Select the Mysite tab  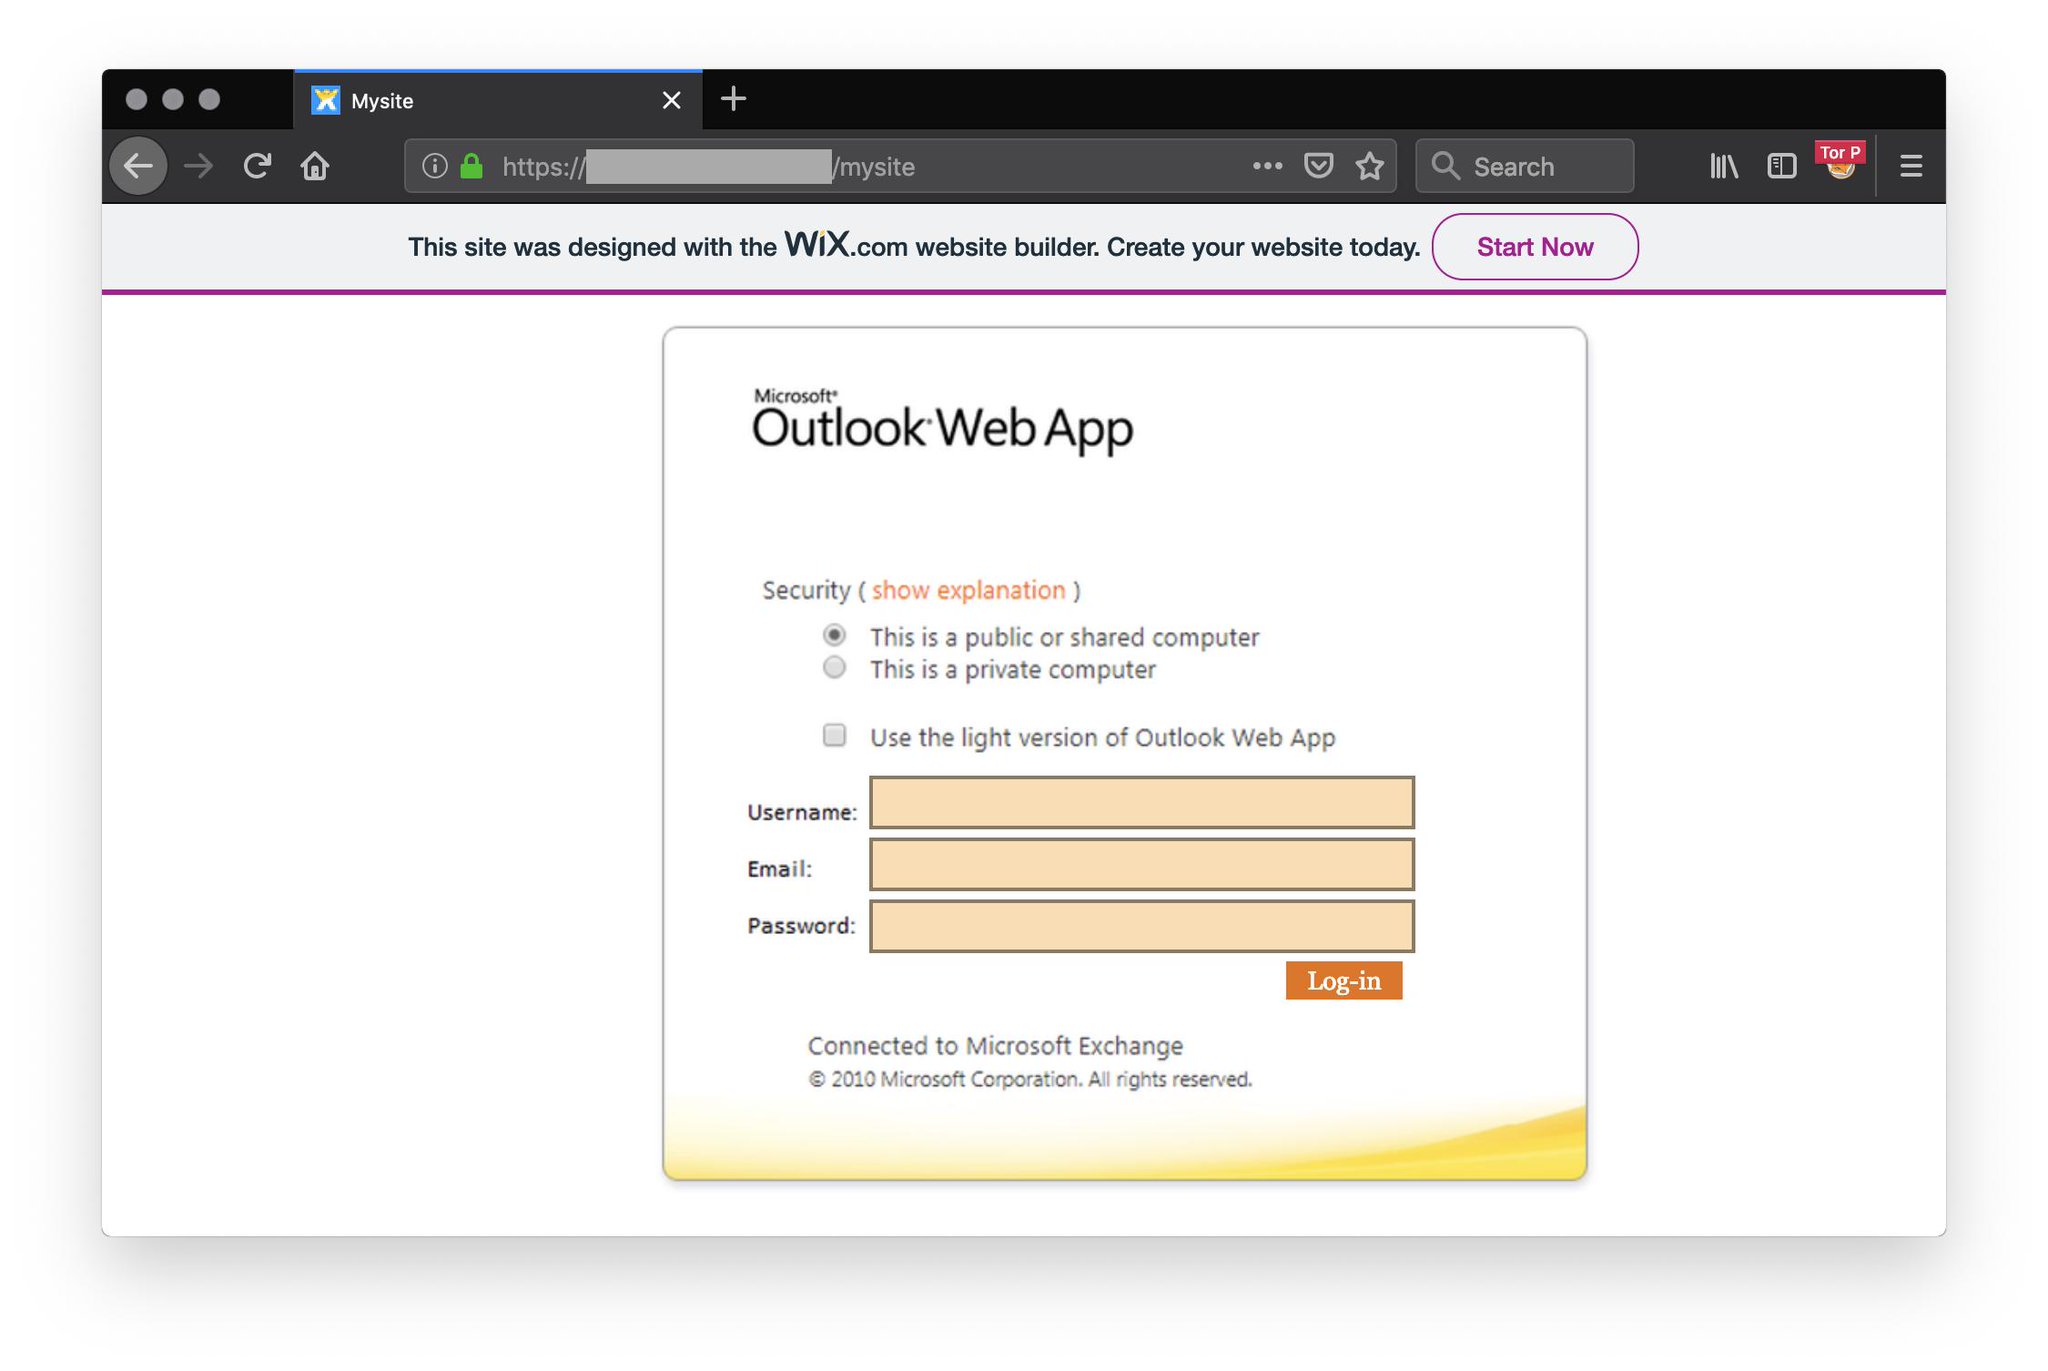[480, 101]
